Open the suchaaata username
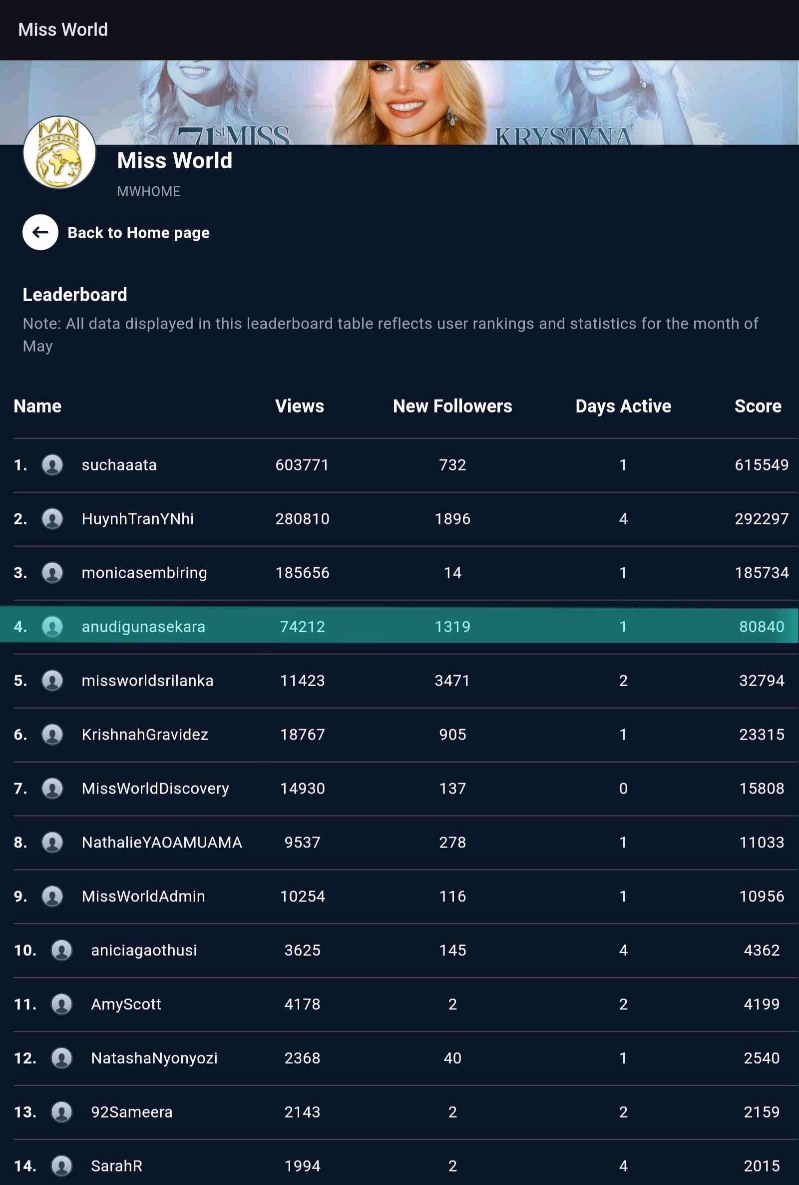This screenshot has width=799, height=1185. tap(119, 465)
